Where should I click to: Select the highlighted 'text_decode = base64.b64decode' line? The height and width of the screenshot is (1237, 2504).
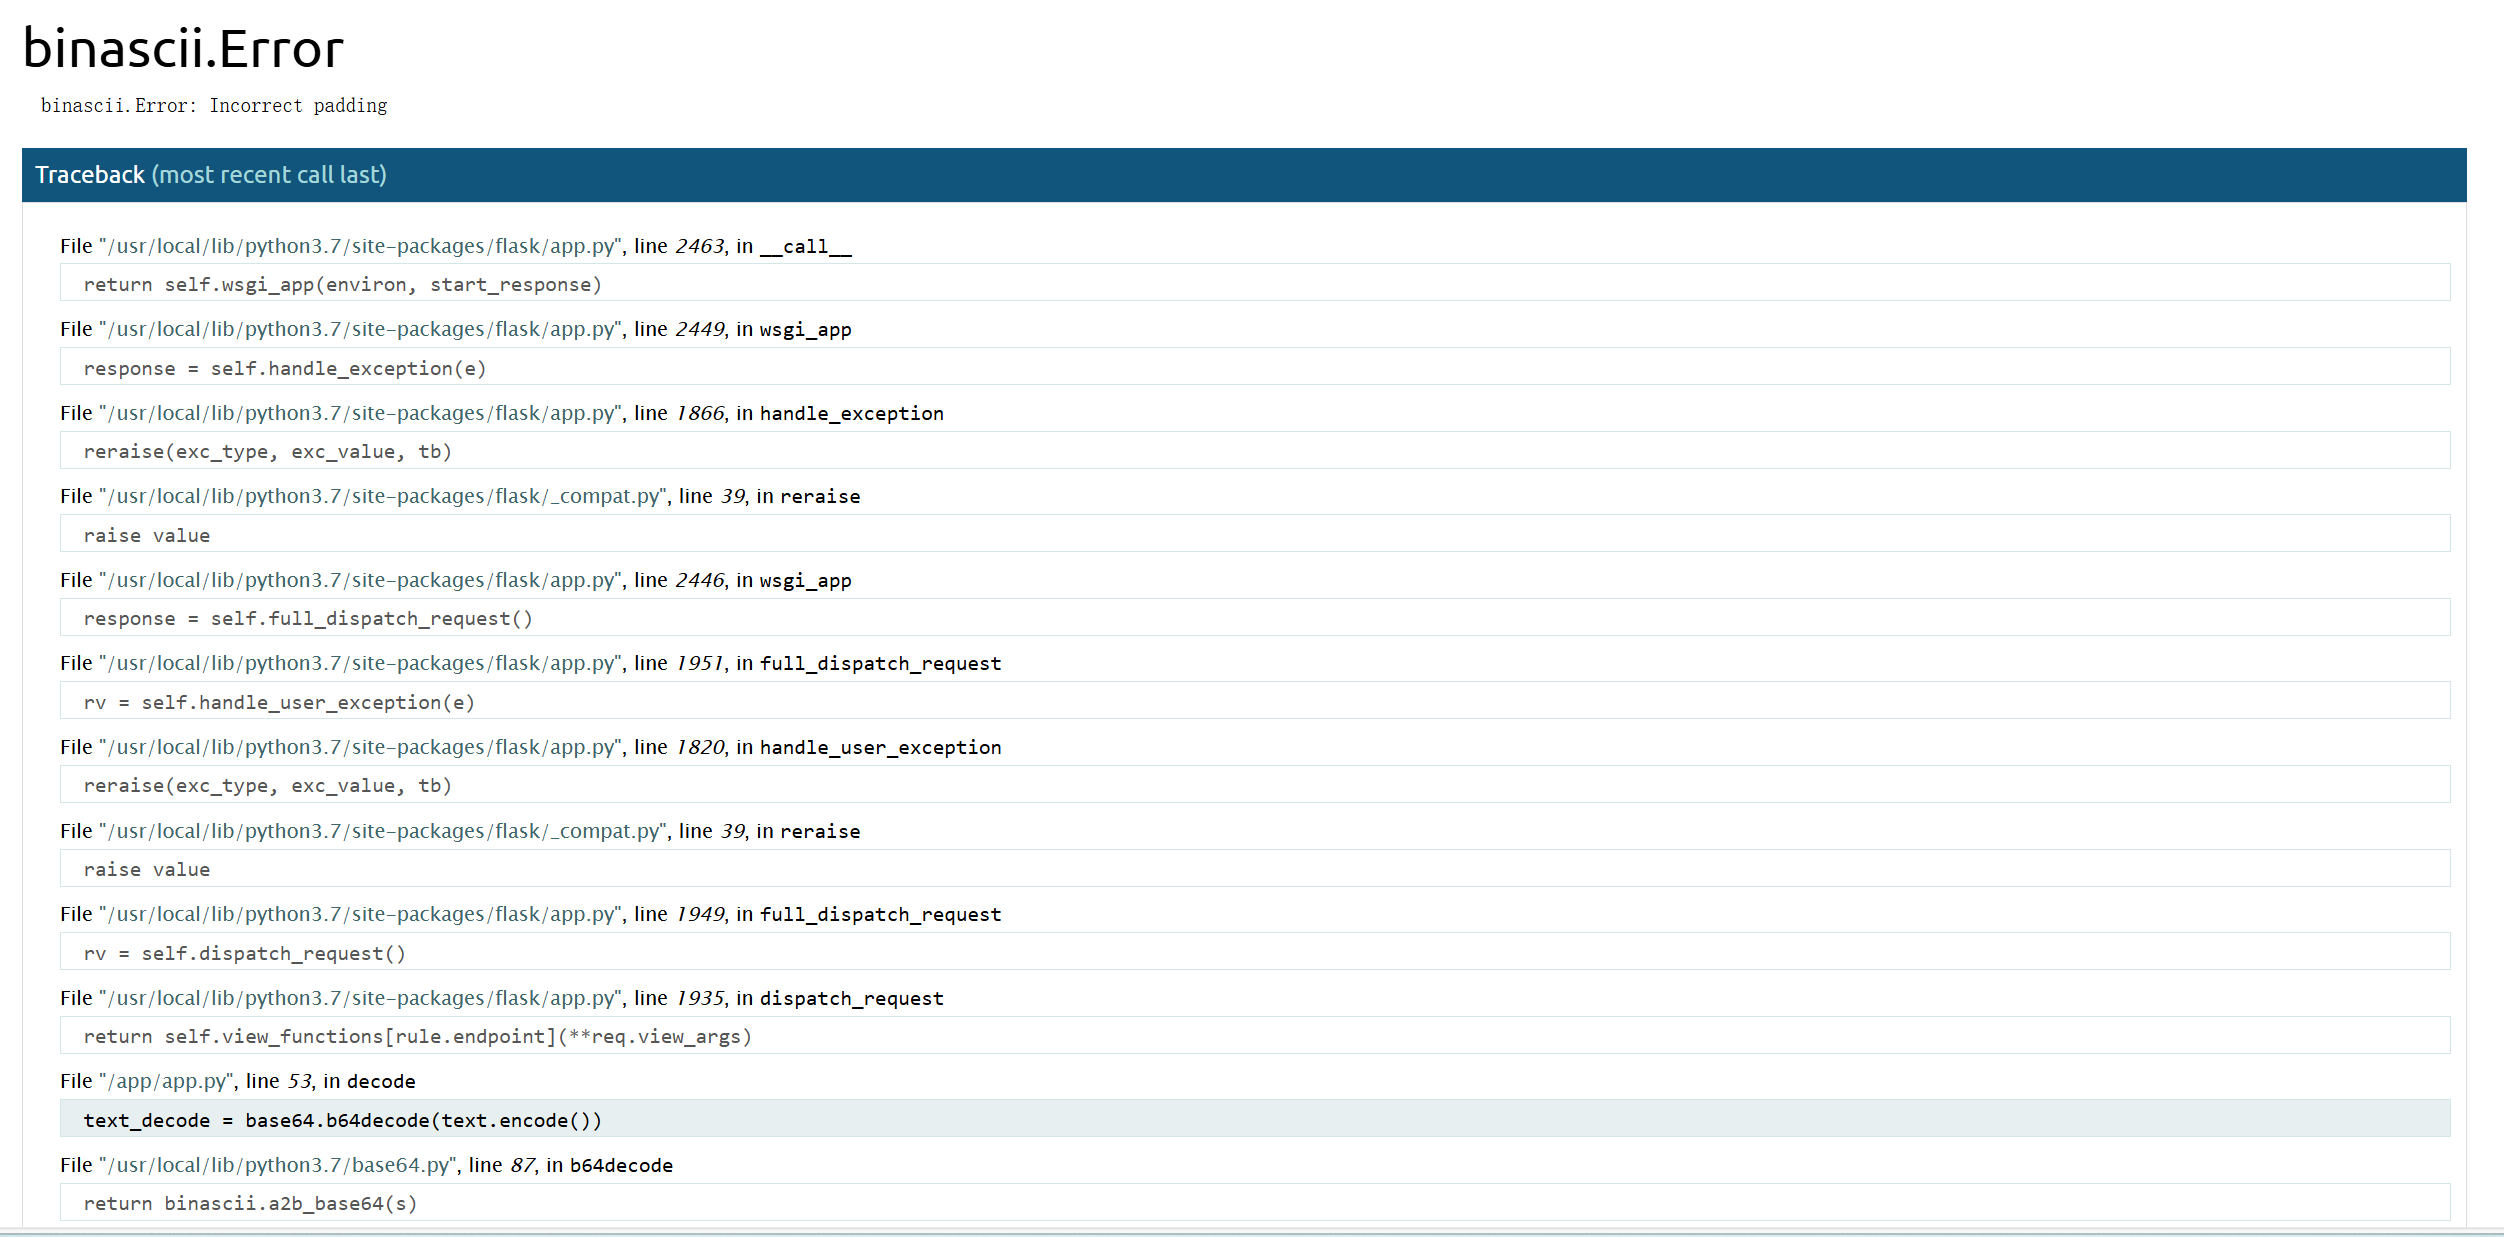click(342, 1120)
